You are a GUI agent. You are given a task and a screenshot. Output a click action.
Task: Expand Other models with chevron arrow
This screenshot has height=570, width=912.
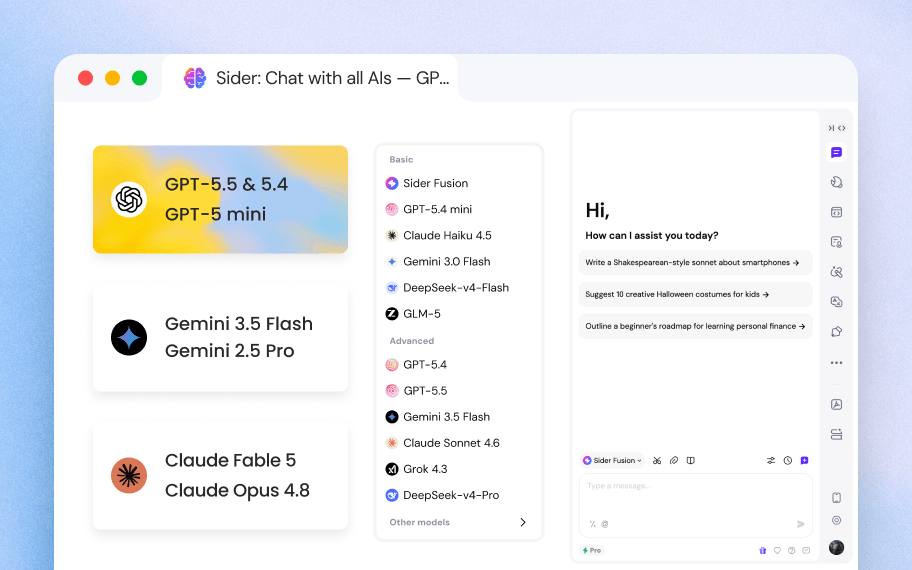coord(523,522)
